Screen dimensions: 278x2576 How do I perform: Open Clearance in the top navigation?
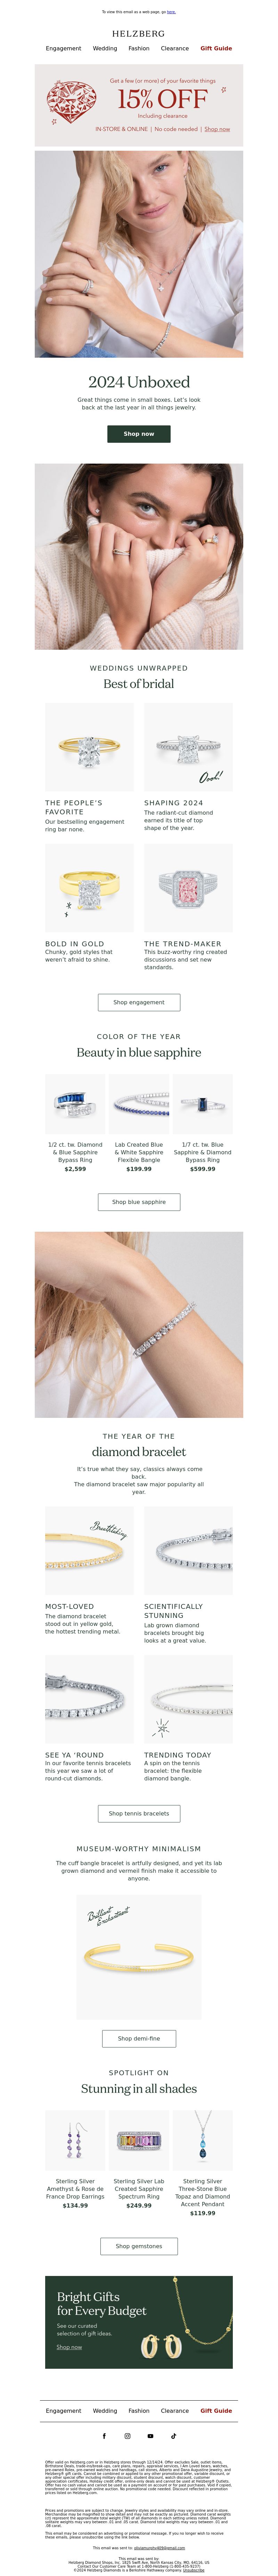(175, 48)
